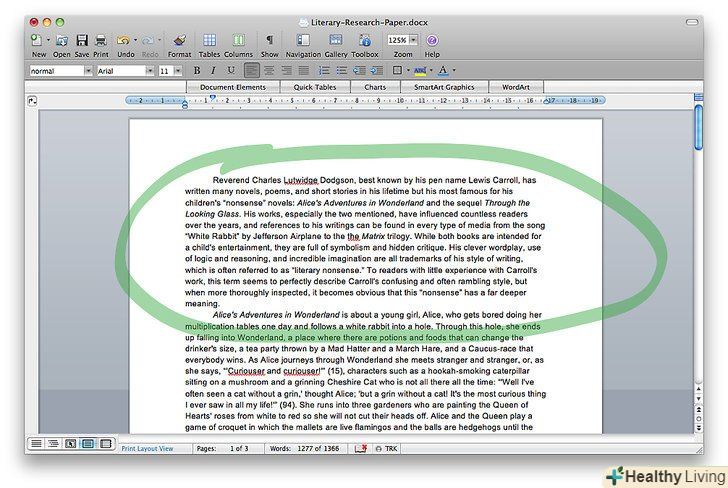This screenshot has height=488, width=728.
Task: Click the Print Layout View status text
Action: [x=147, y=449]
